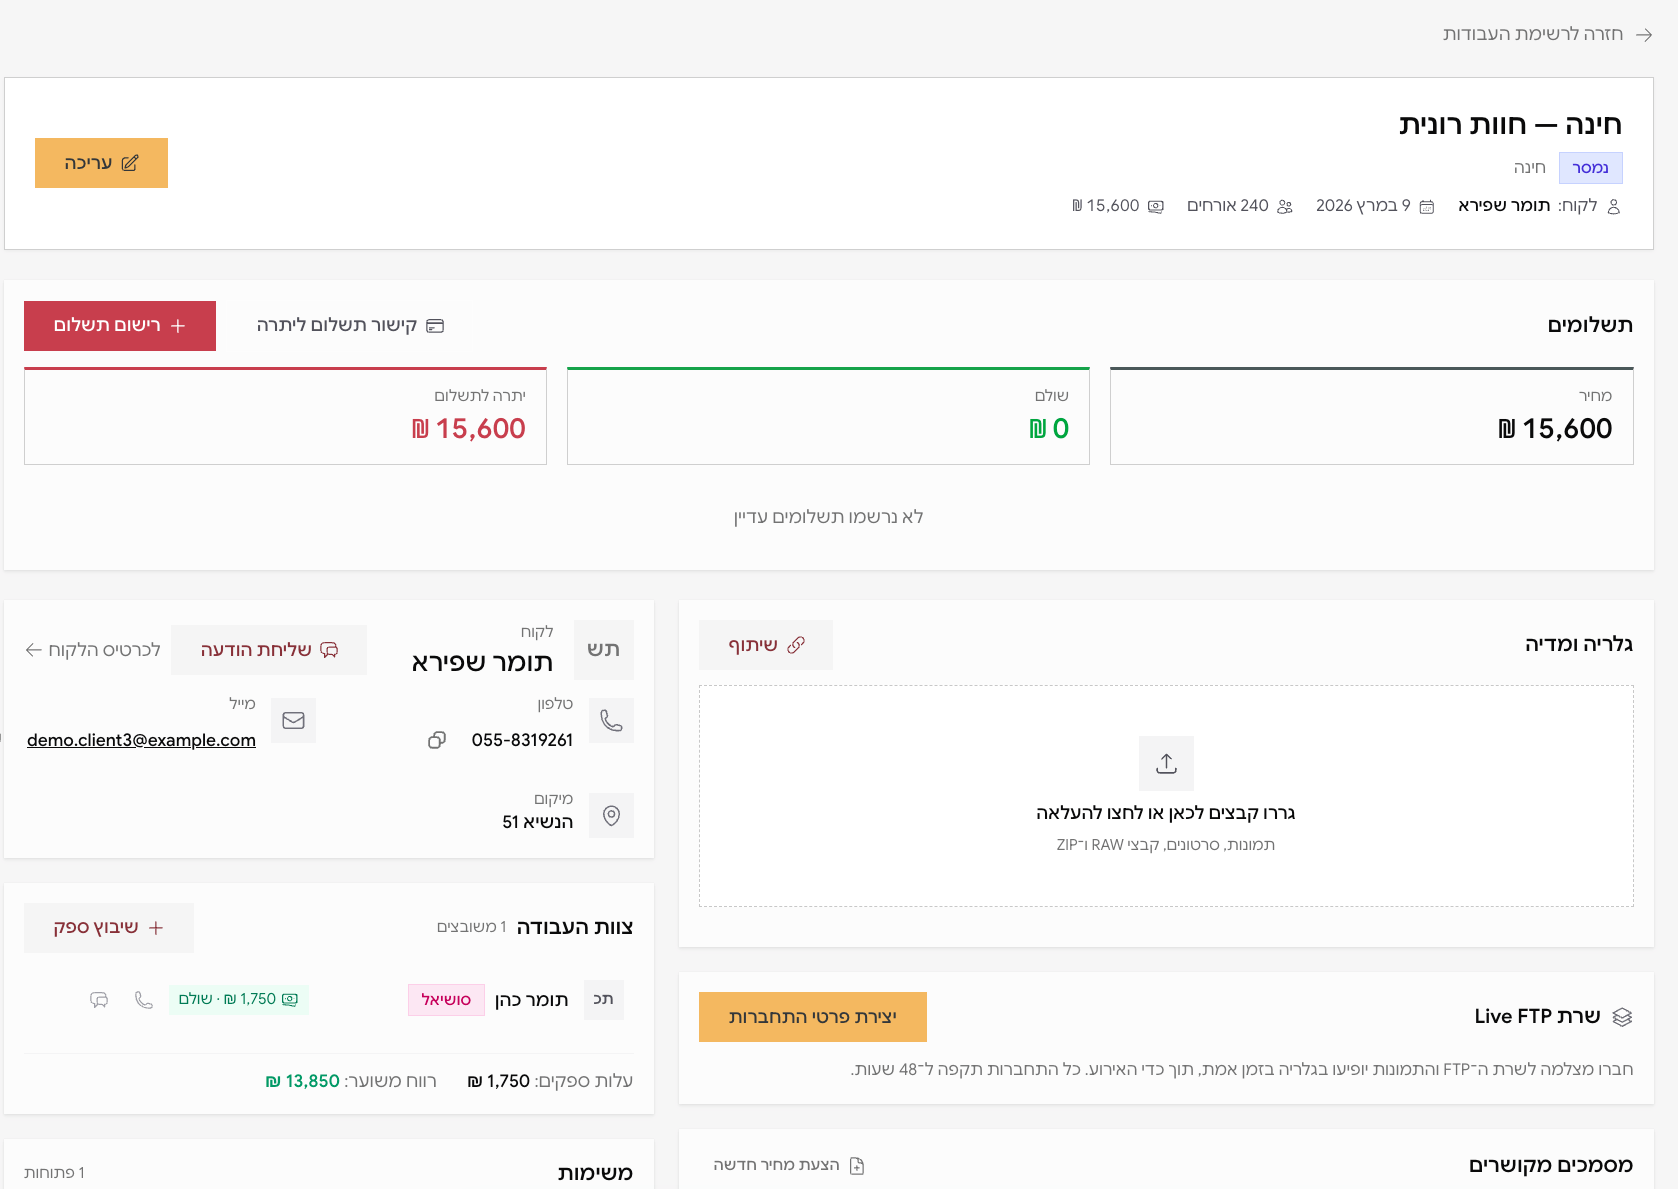This screenshot has width=1678, height=1189.
Task: Click the 1,750 ₪ שולם payment badge
Action: click(239, 999)
